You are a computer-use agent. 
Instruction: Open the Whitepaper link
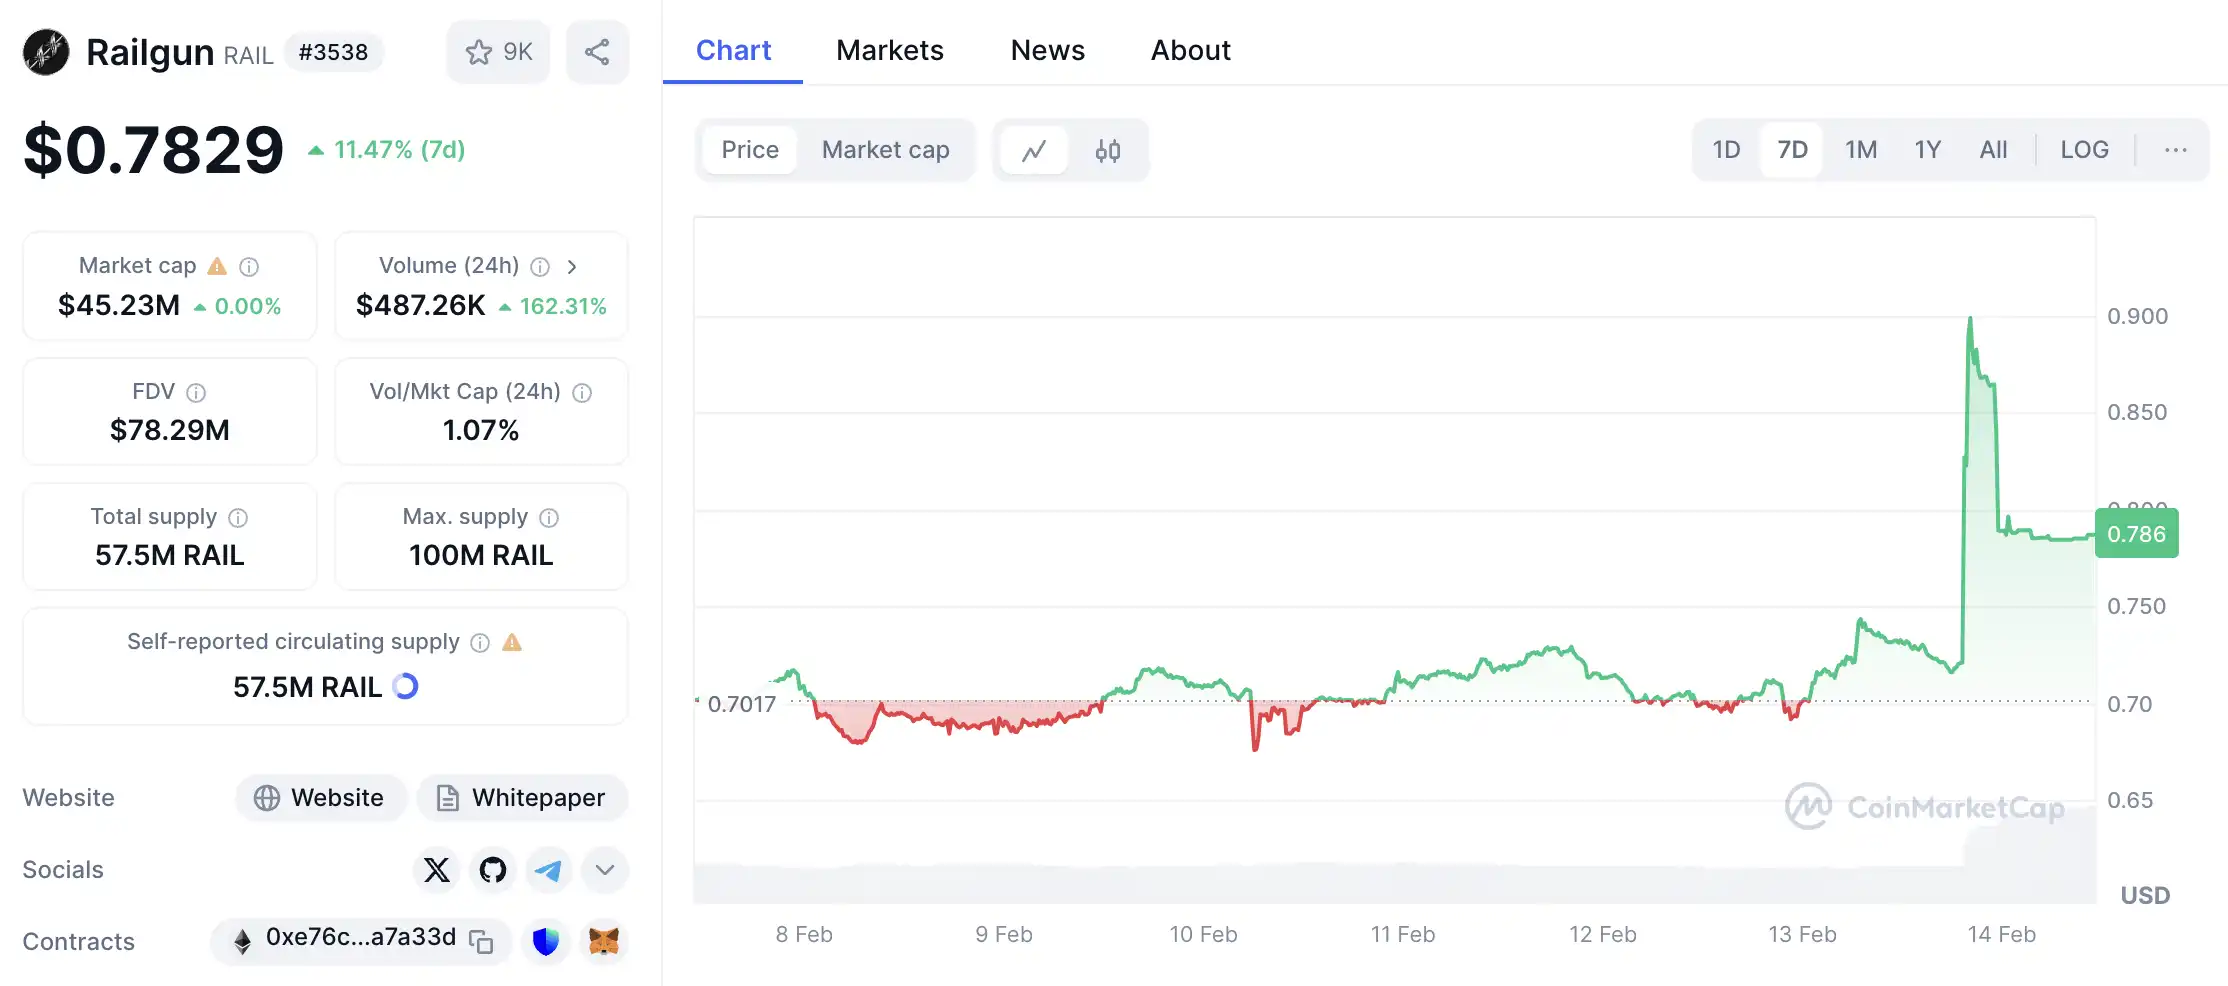(x=522, y=798)
